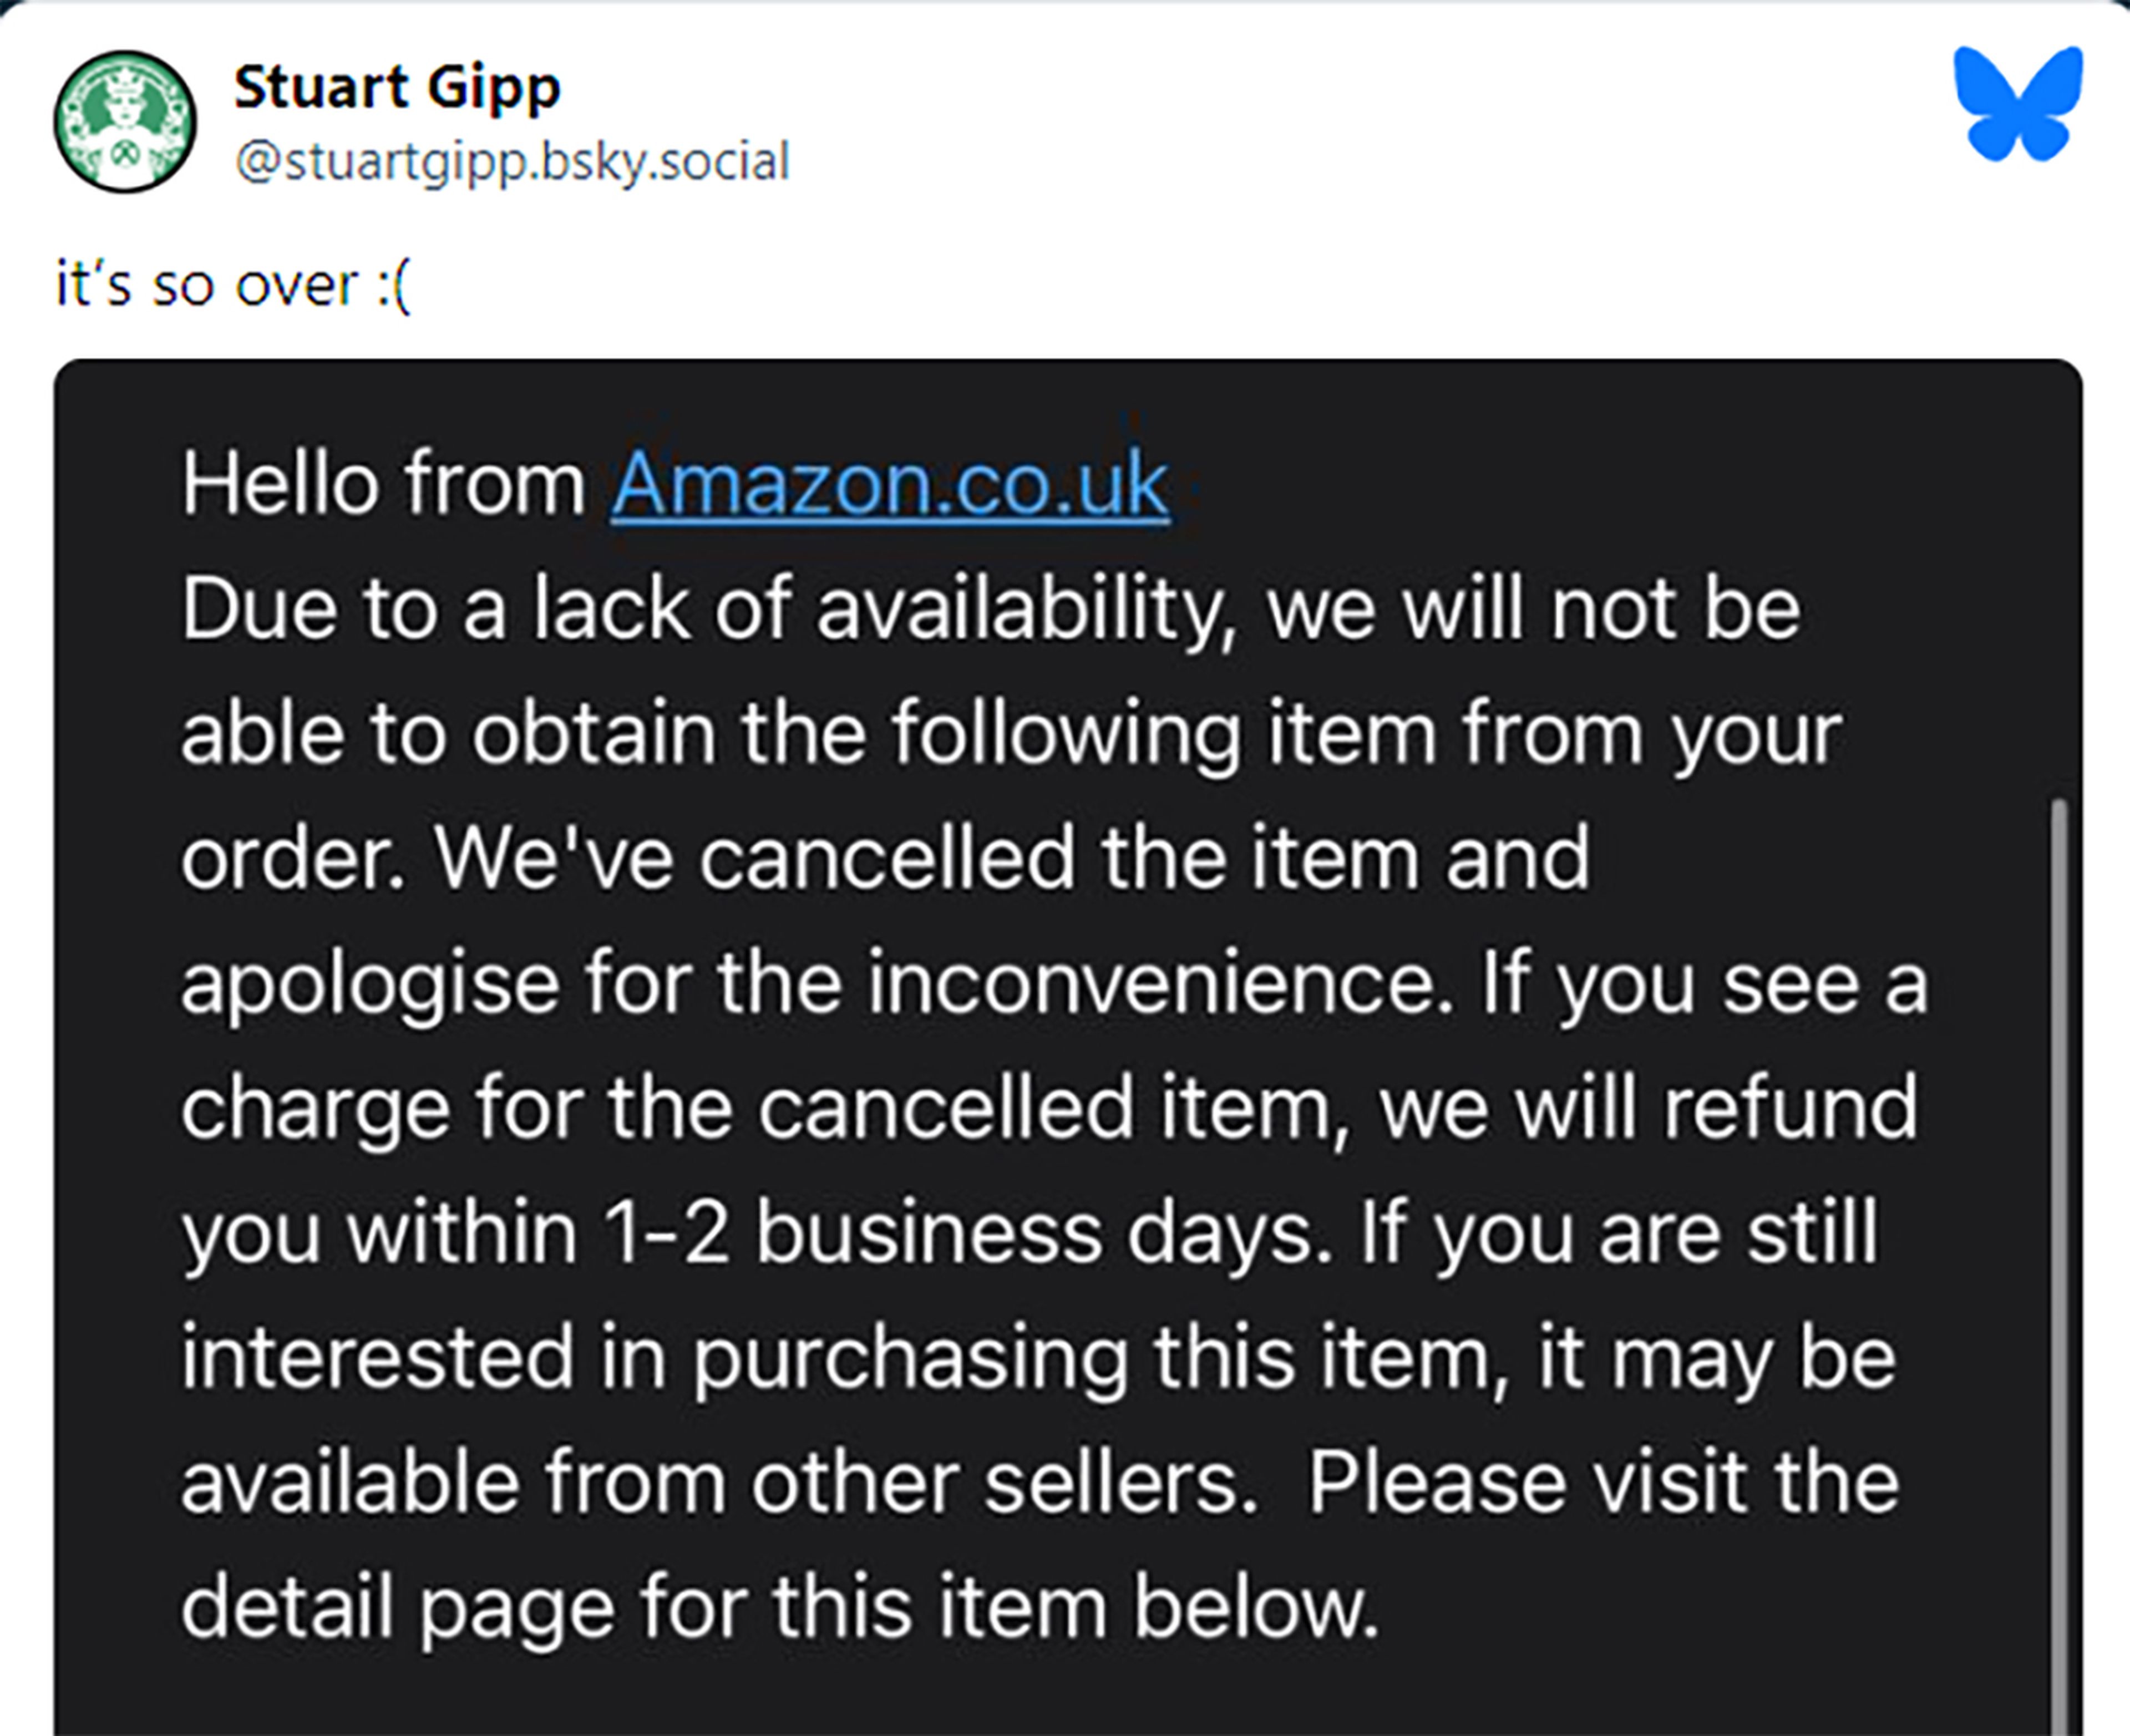Click the phrase "We've cancelled the item and"
This screenshot has width=2130, height=1736.
click(x=1010, y=857)
